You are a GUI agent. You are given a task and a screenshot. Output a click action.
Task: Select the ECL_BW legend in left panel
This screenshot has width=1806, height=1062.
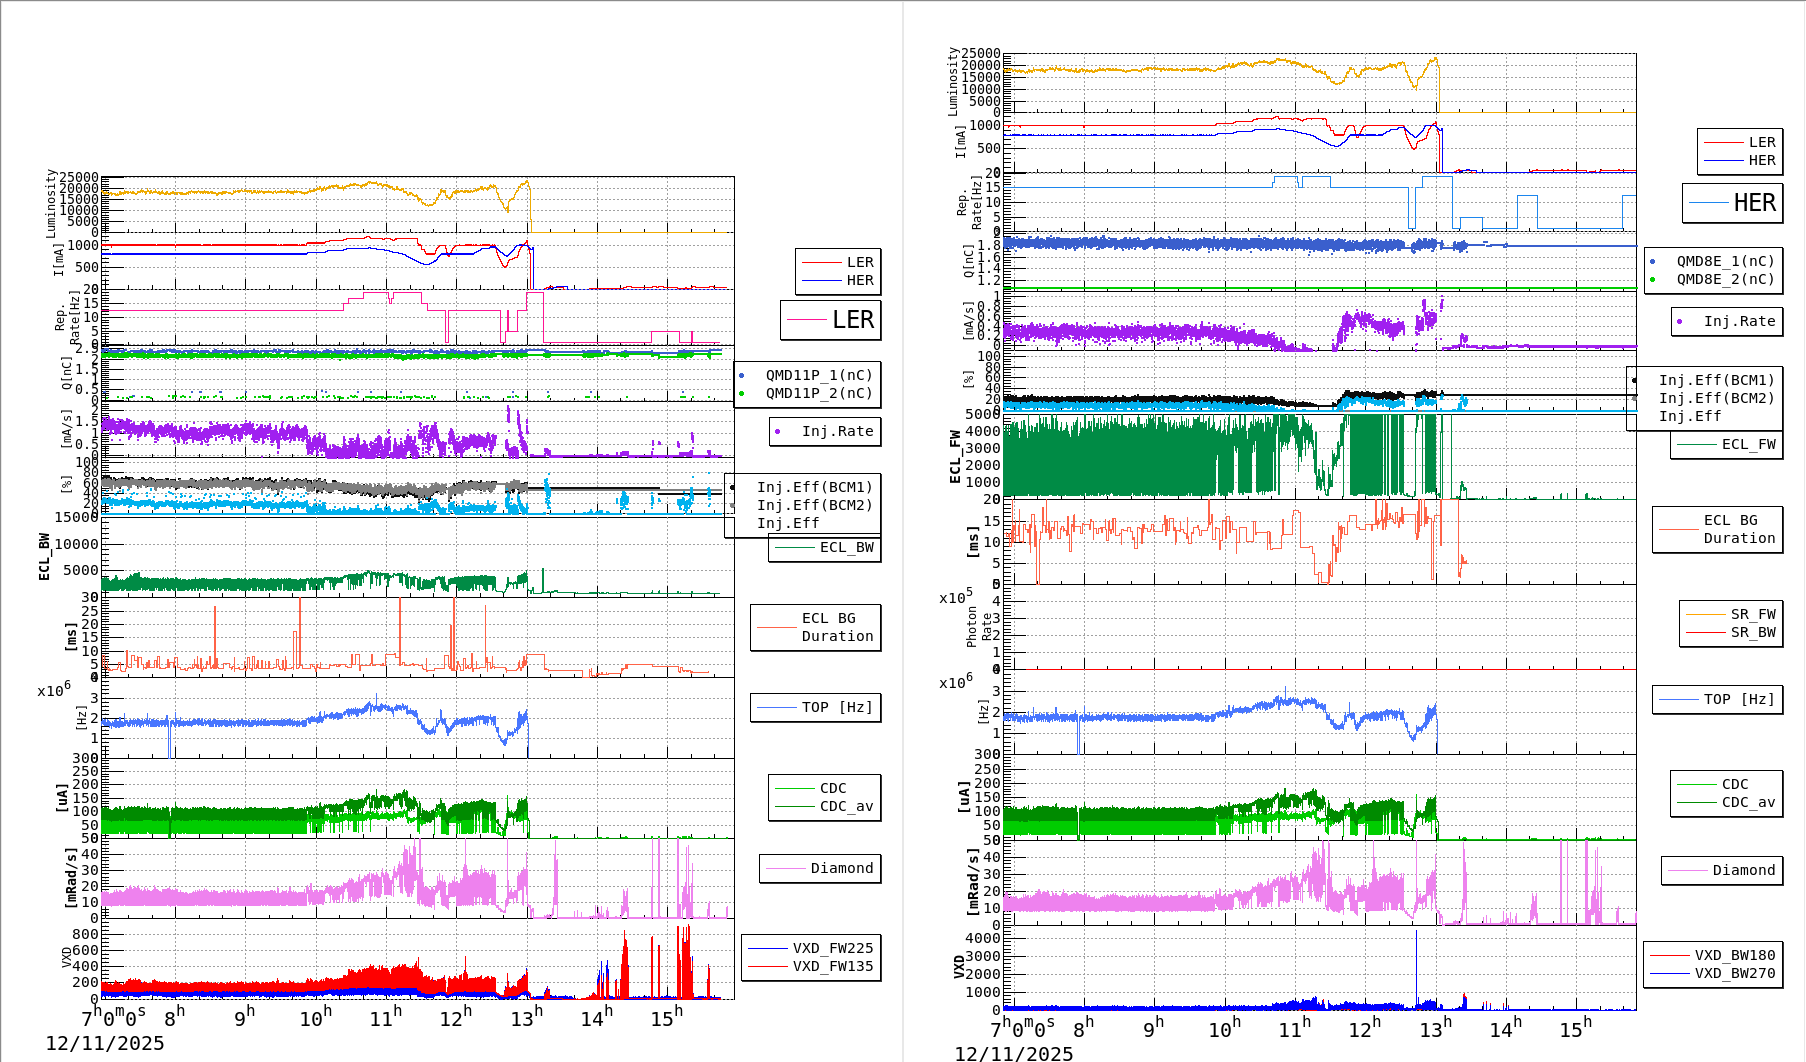coord(846,547)
